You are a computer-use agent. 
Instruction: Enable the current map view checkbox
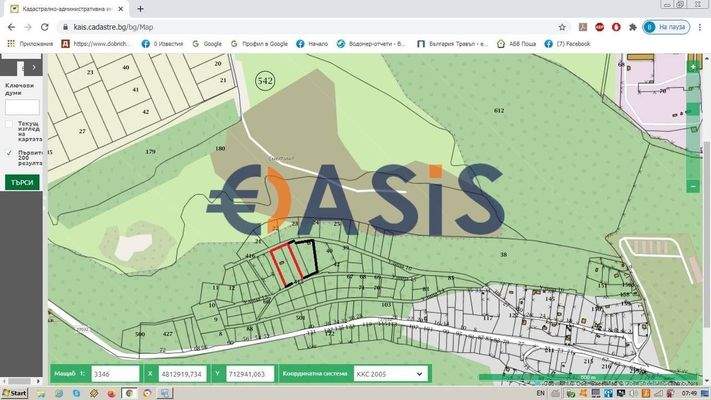(9, 124)
